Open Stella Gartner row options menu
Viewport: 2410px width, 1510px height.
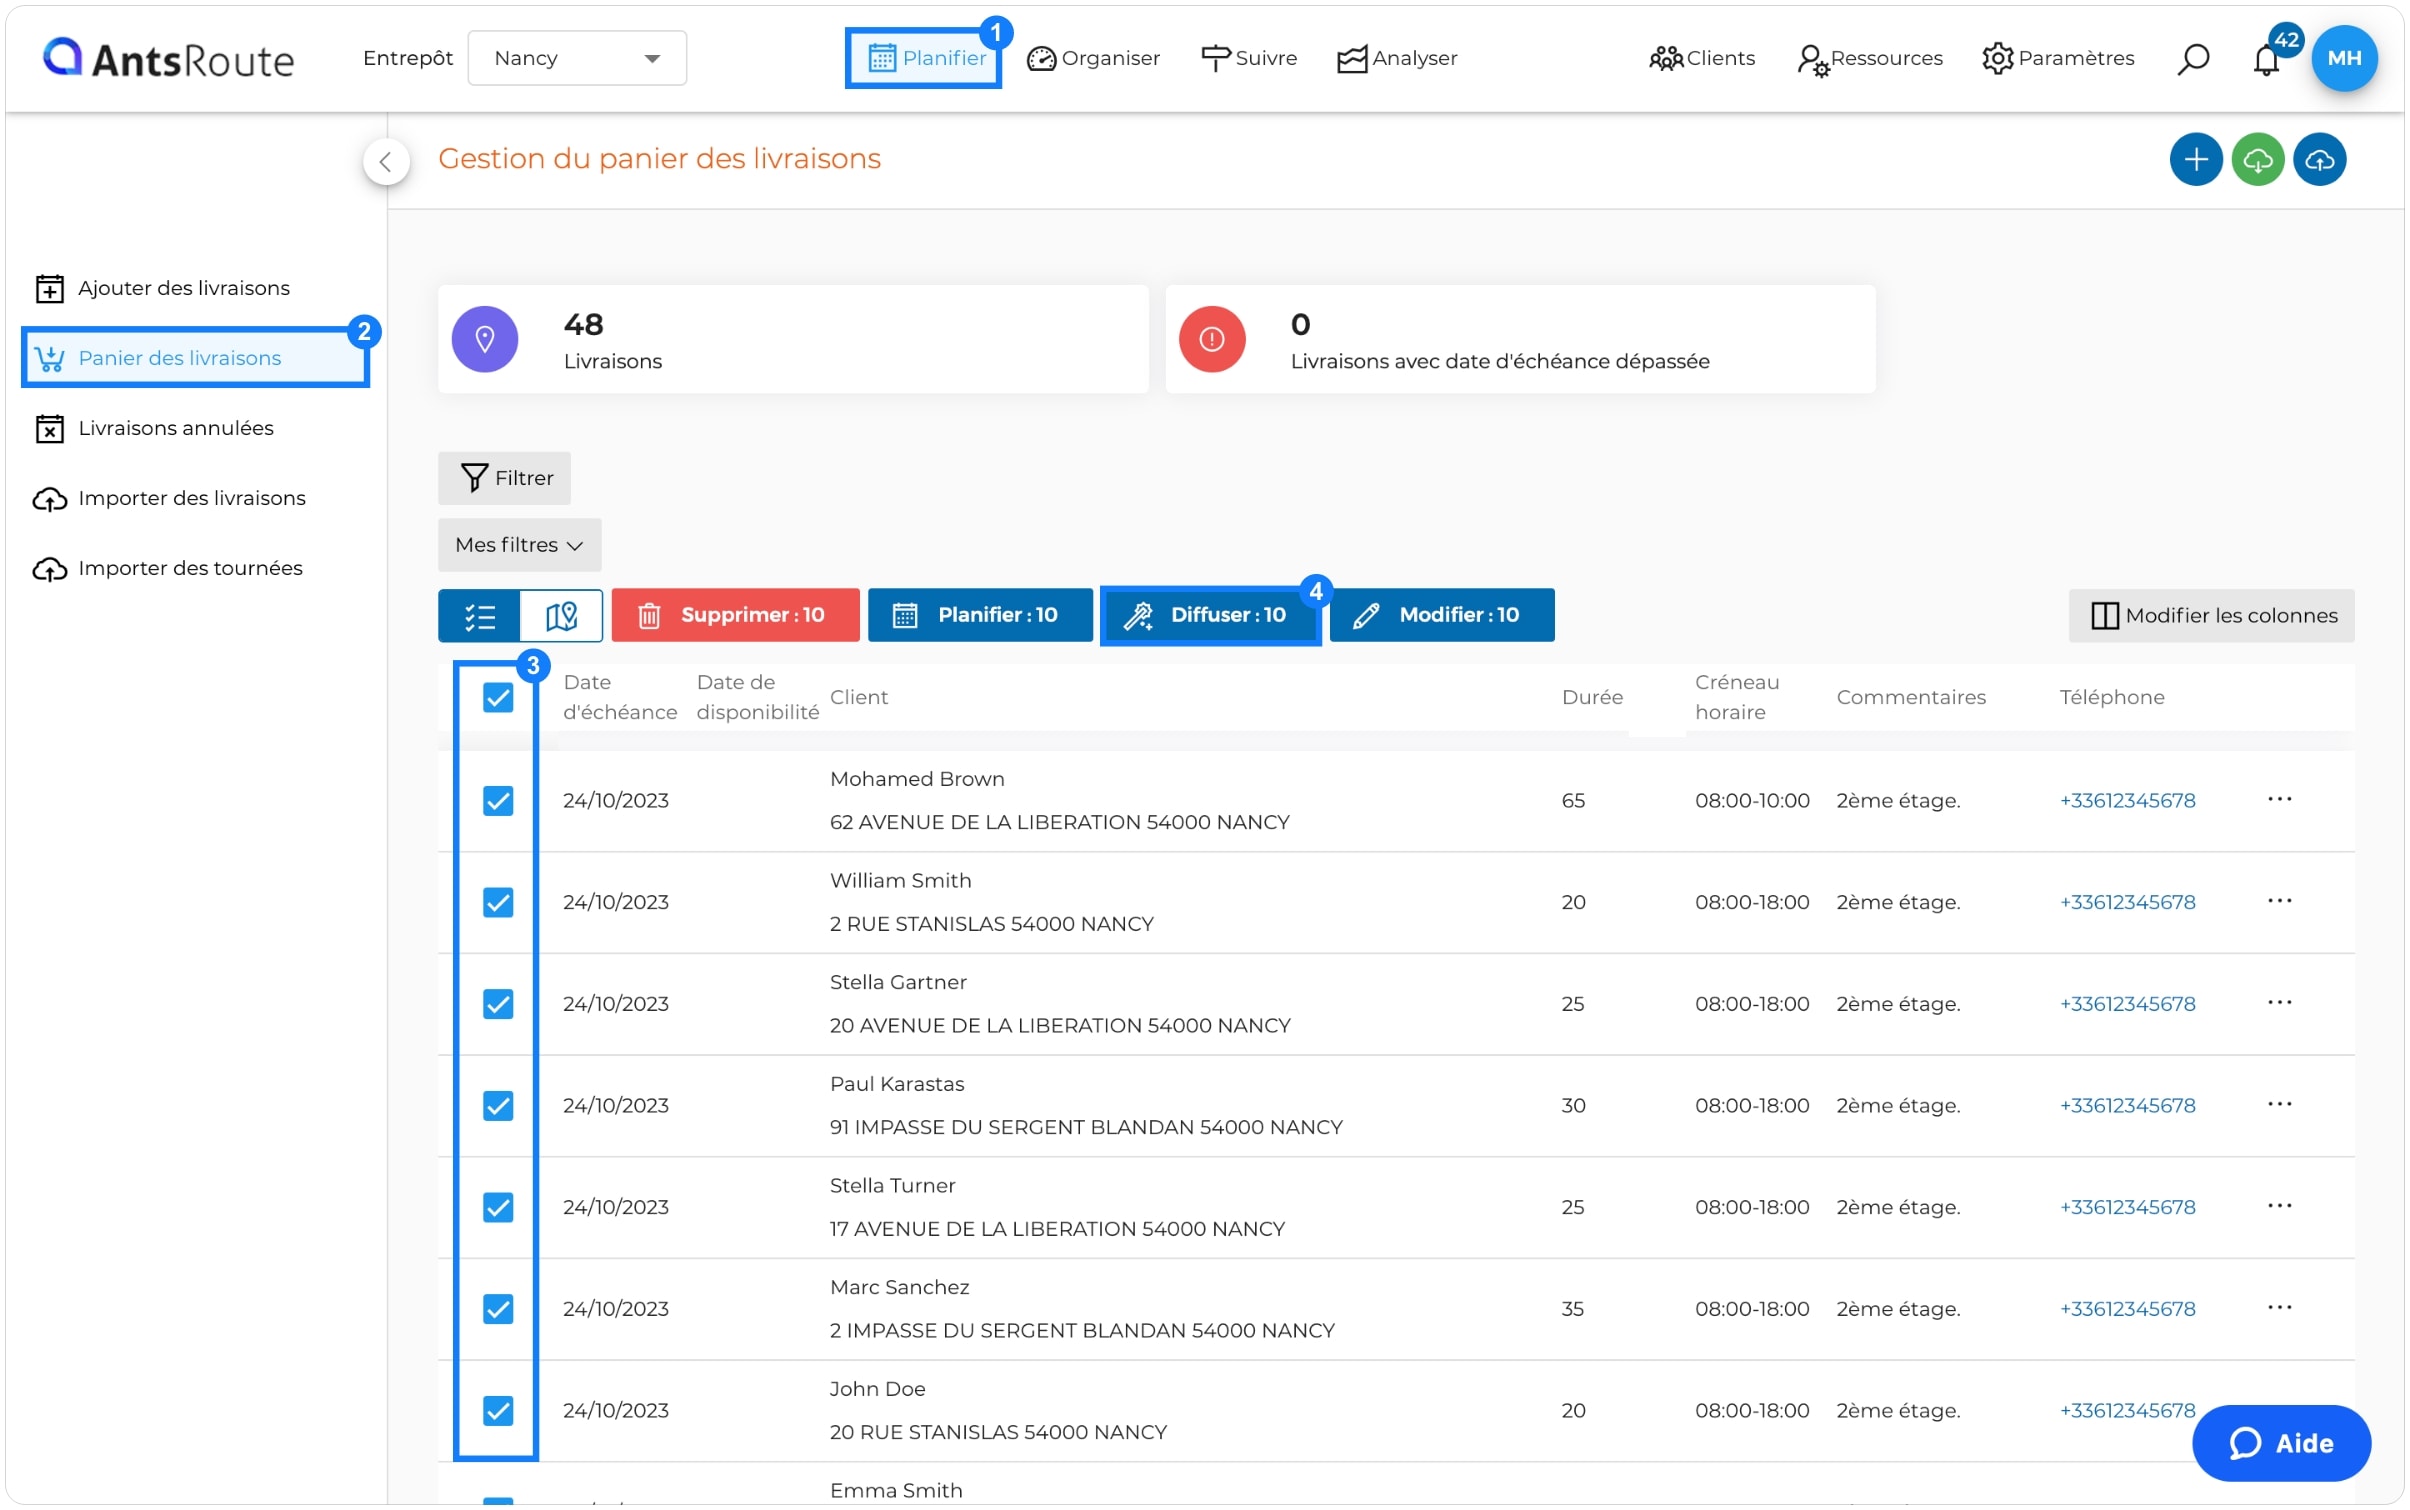[x=2278, y=1002]
